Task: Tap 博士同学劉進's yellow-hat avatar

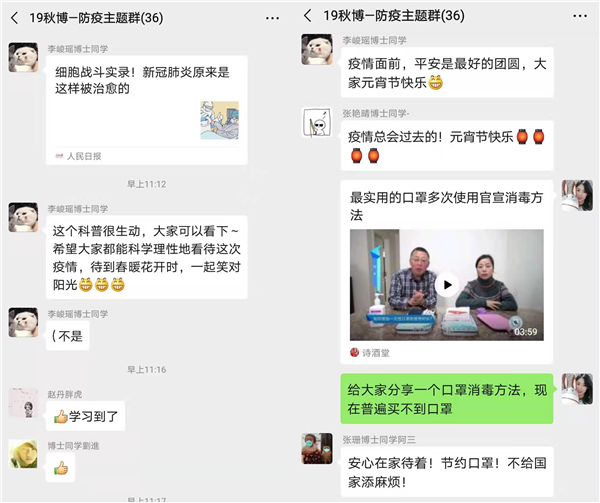Action: [23, 454]
